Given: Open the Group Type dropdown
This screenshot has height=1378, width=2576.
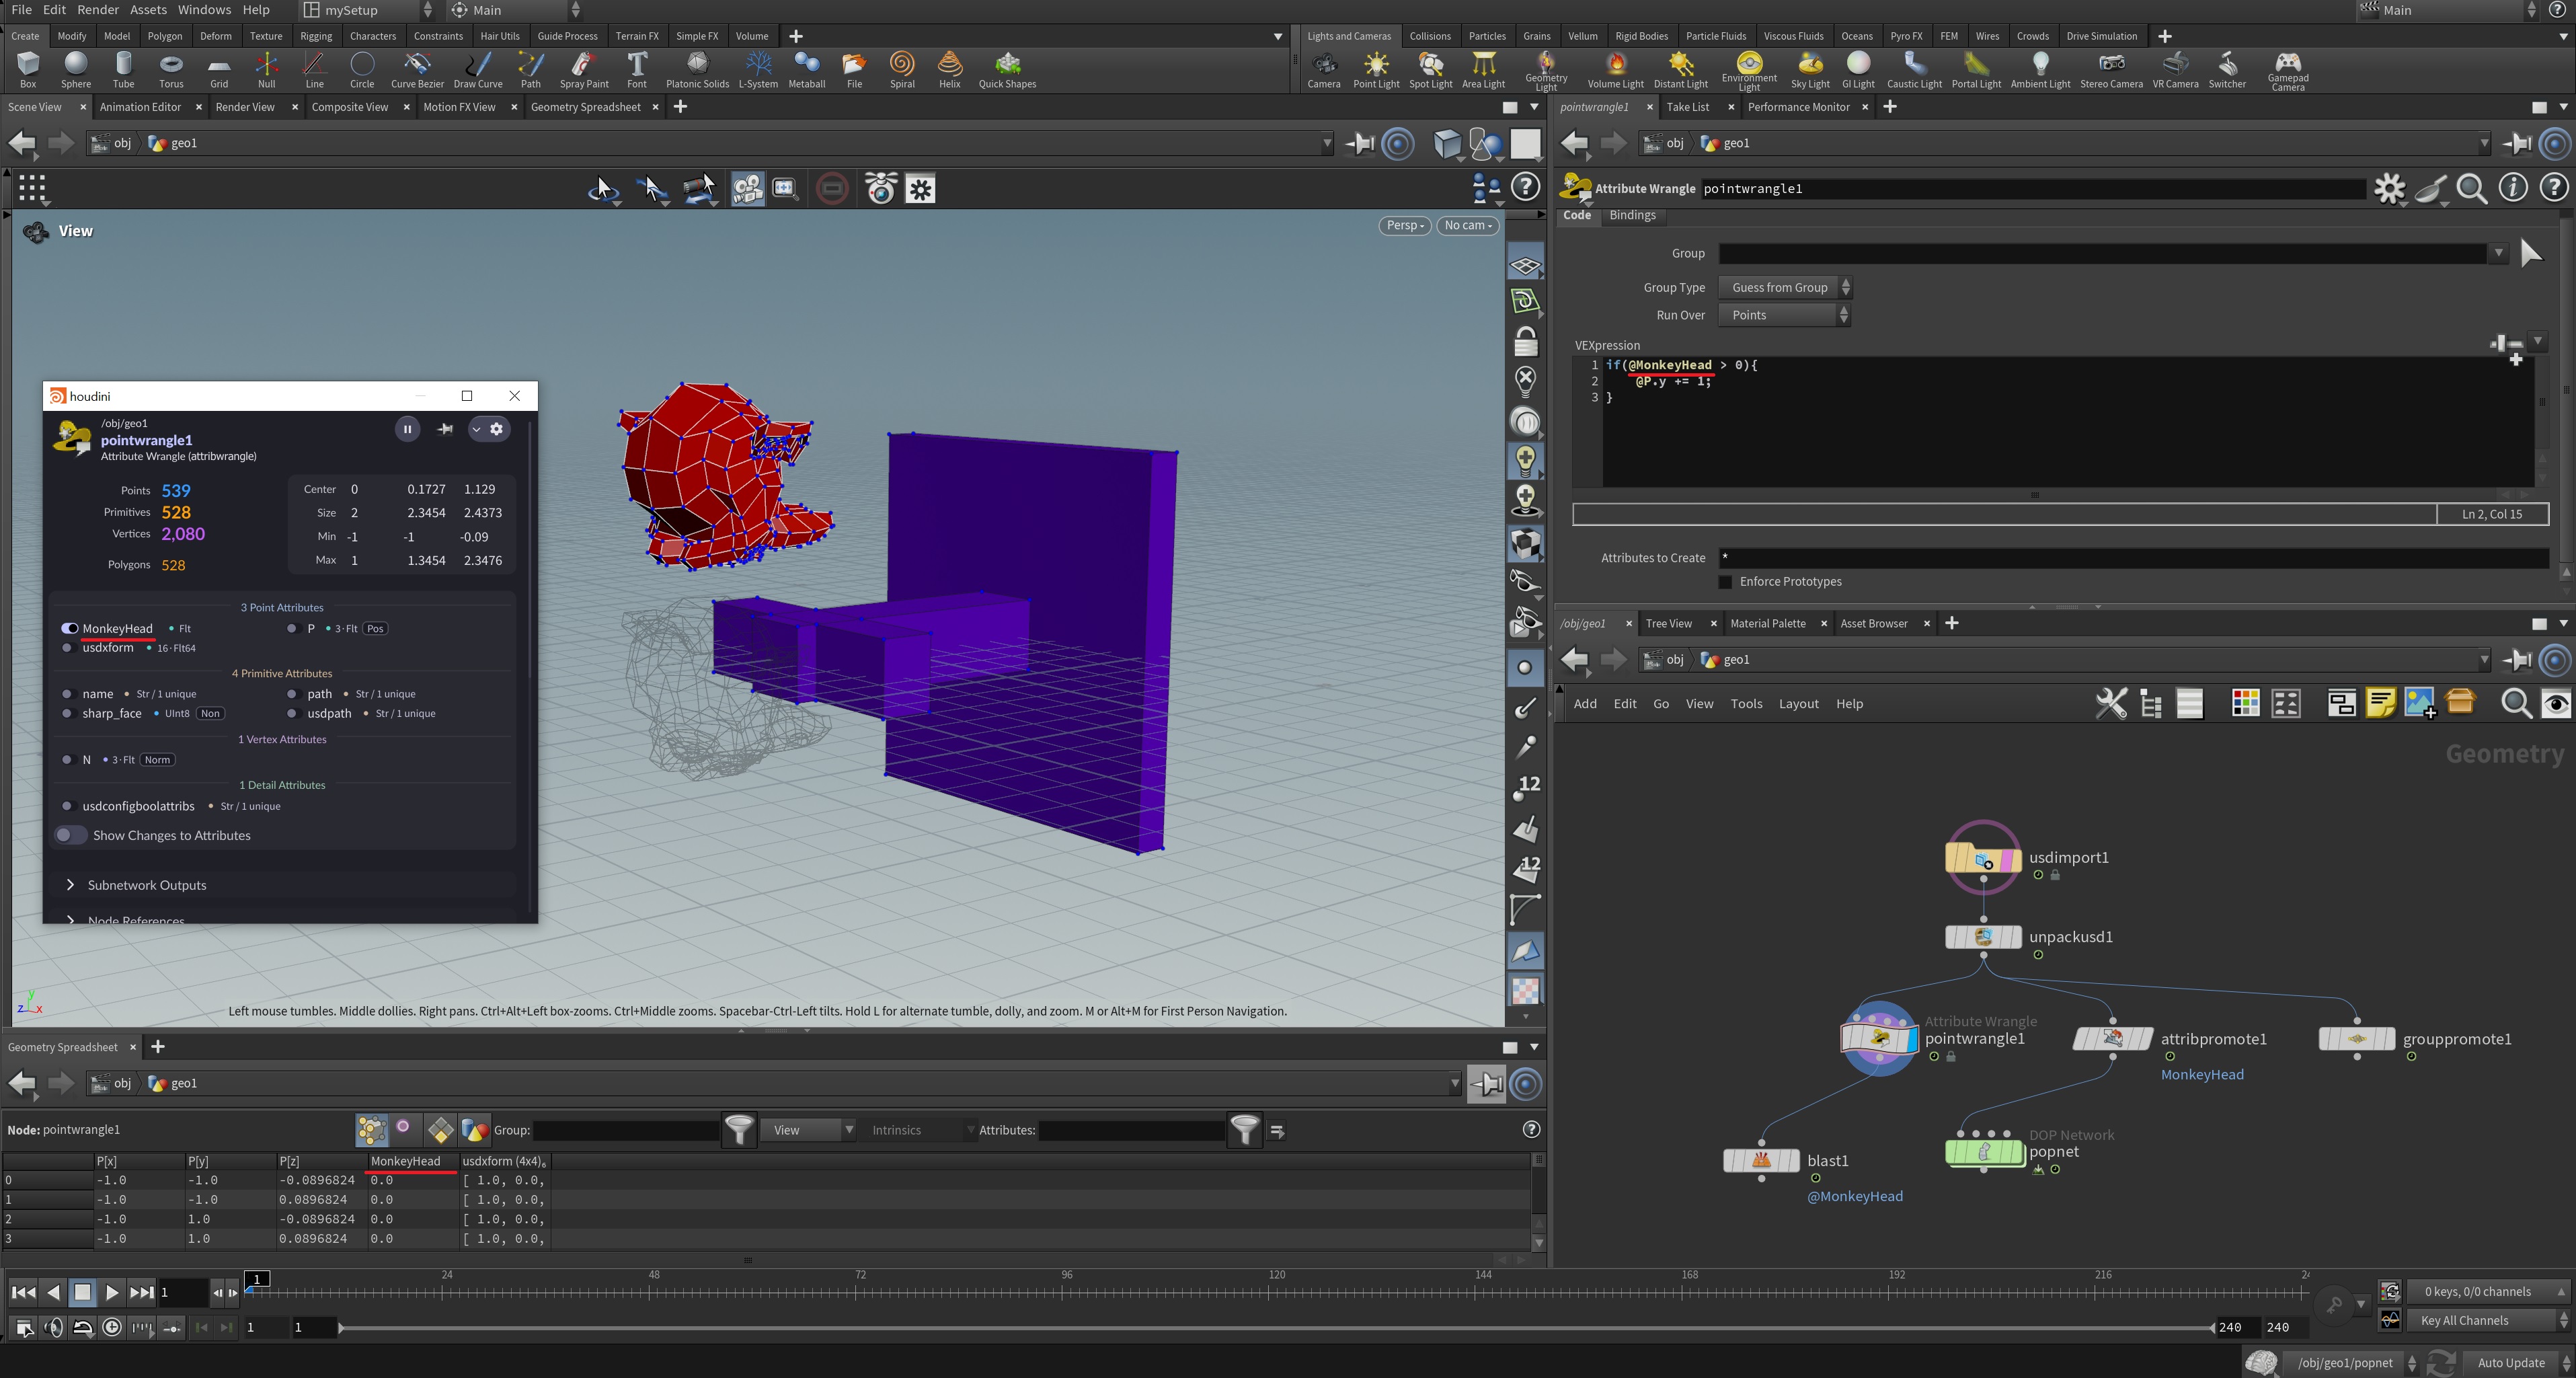Looking at the screenshot, I should point(1784,288).
